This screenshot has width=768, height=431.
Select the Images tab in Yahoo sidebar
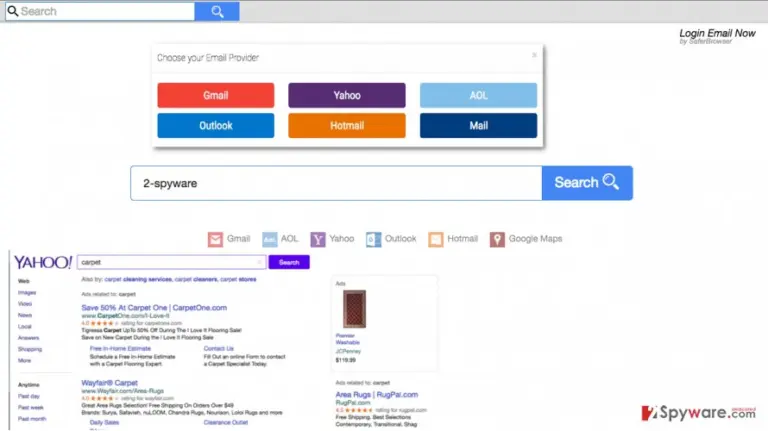tap(27, 292)
